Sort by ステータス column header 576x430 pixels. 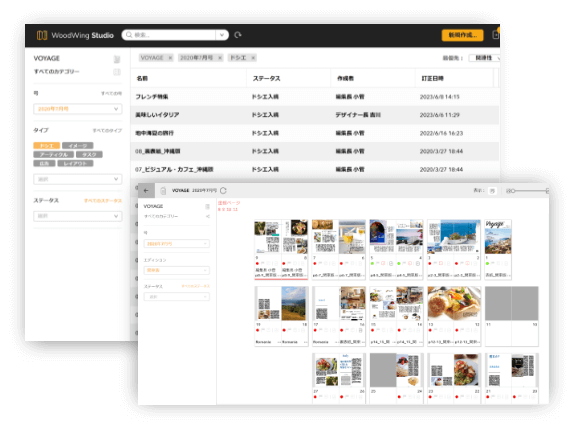point(266,79)
